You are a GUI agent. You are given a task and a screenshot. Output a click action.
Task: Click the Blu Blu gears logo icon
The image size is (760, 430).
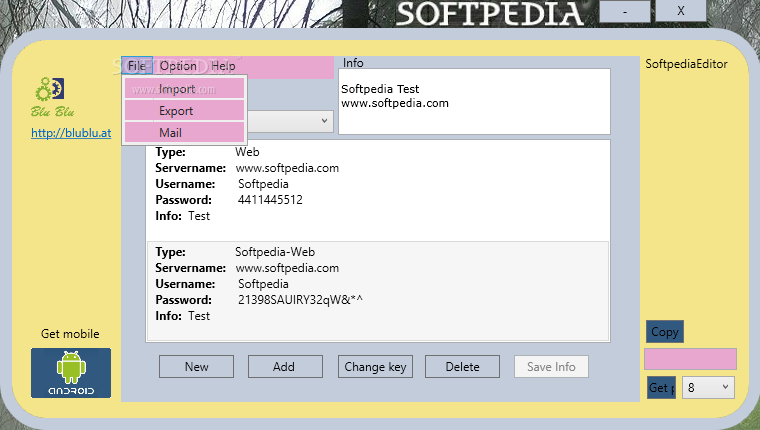[x=50, y=89]
